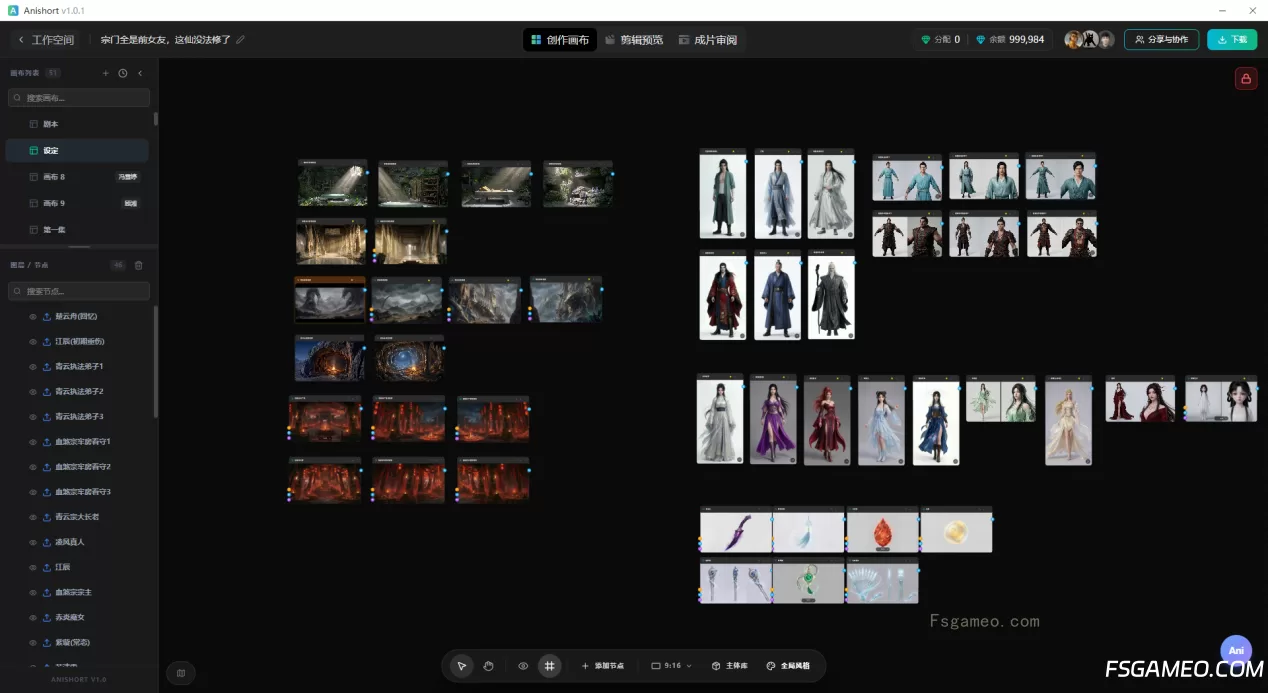Hide the 江辰 layer via its eye icon

coord(32,567)
